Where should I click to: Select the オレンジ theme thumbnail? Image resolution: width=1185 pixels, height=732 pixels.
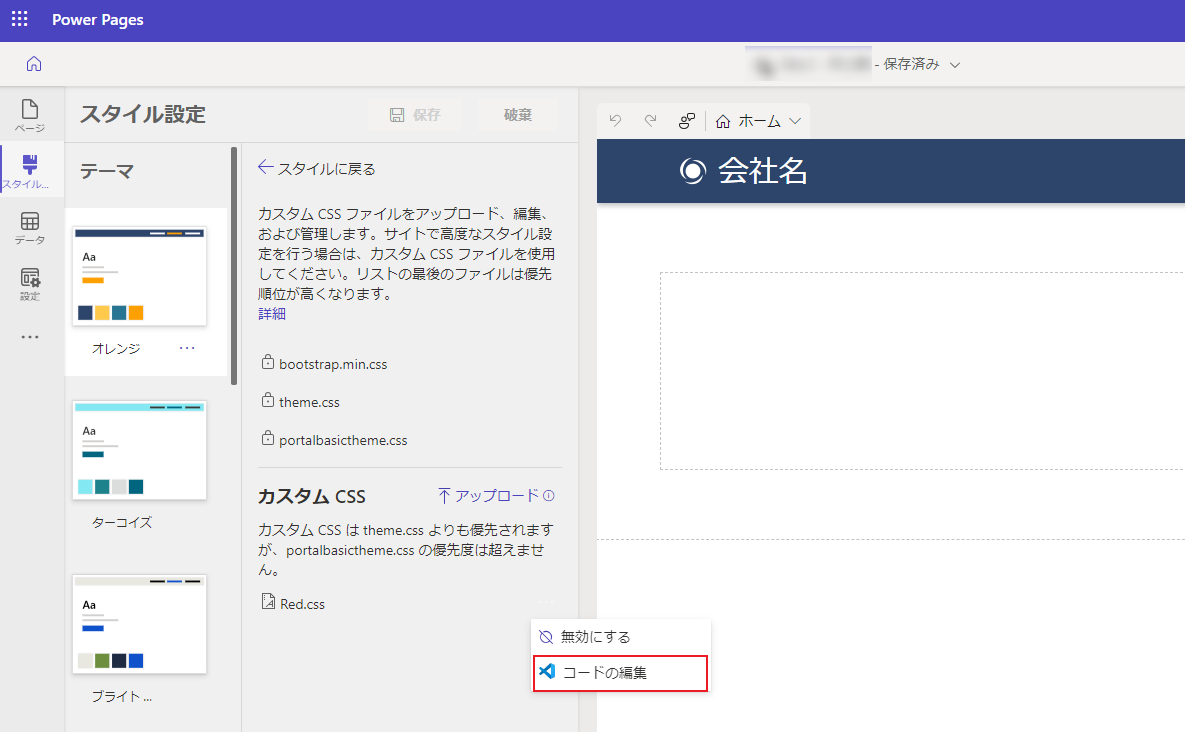click(x=140, y=276)
